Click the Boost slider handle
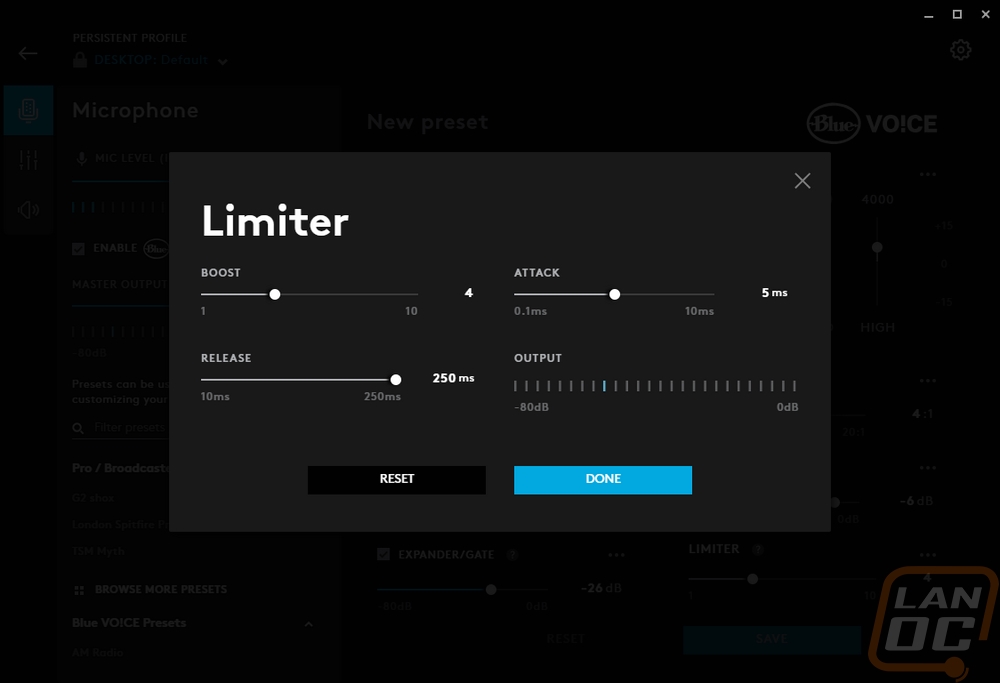This screenshot has width=1000, height=683. (275, 294)
